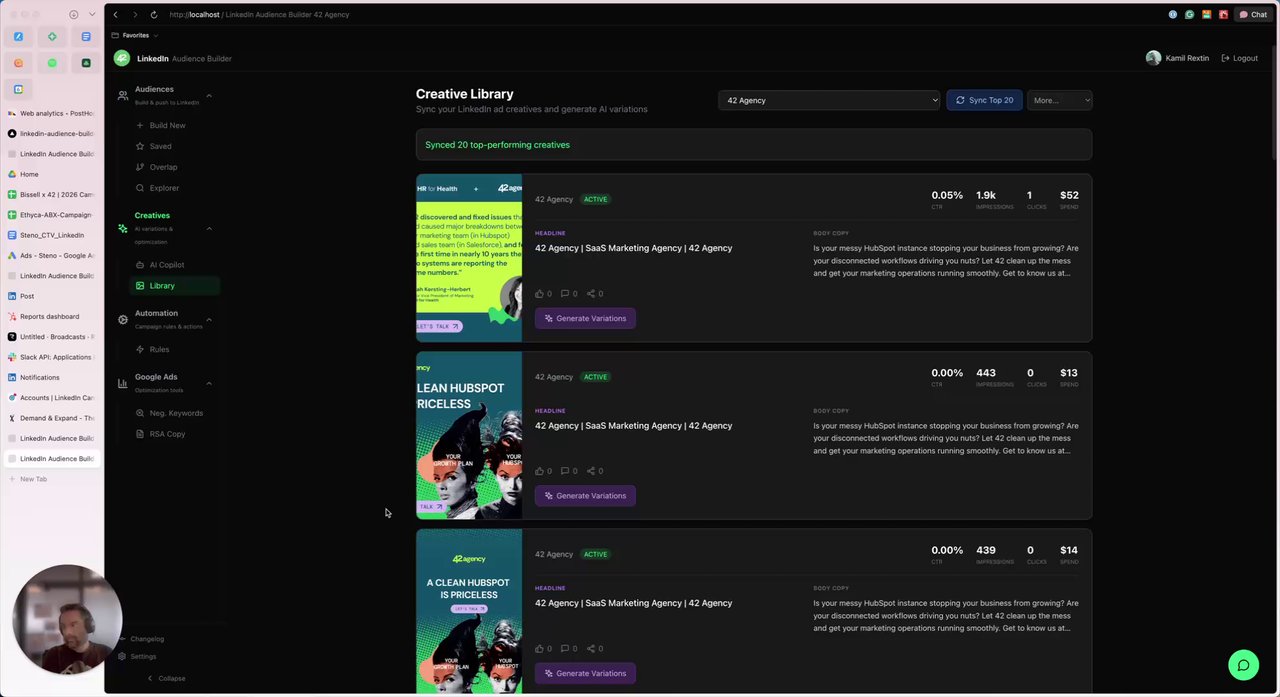
Task: Click the share icon on the 443 impressions creative
Action: pyautogui.click(x=591, y=471)
